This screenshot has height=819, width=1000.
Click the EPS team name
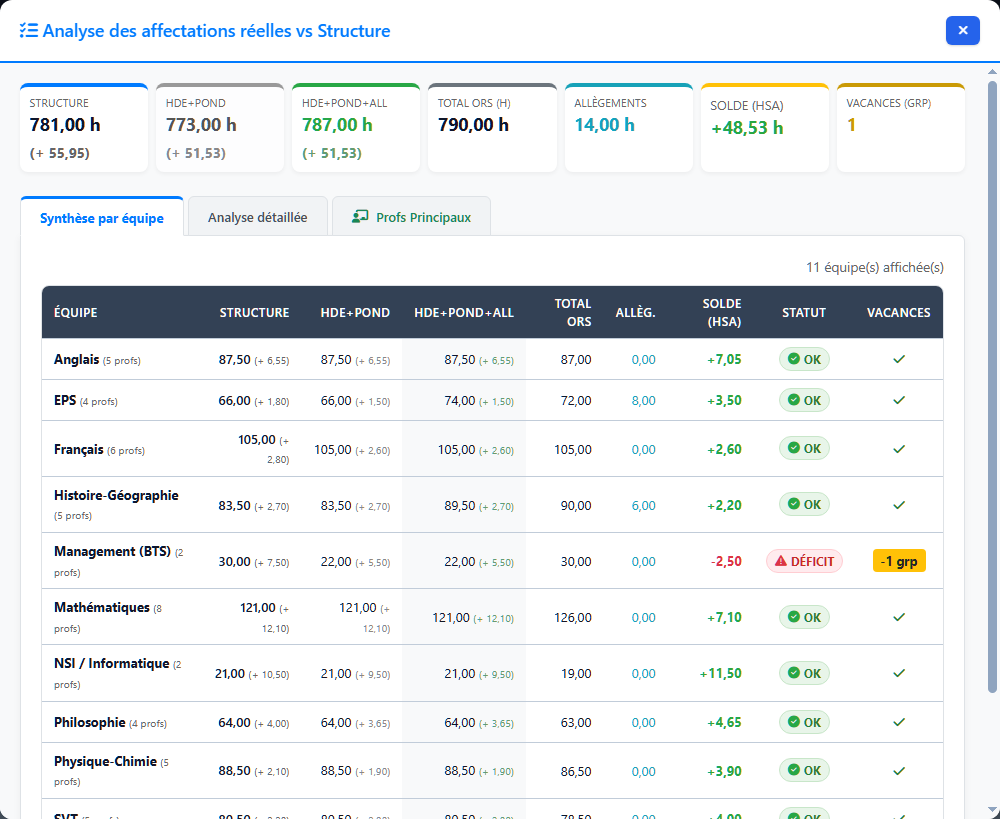click(x=65, y=400)
